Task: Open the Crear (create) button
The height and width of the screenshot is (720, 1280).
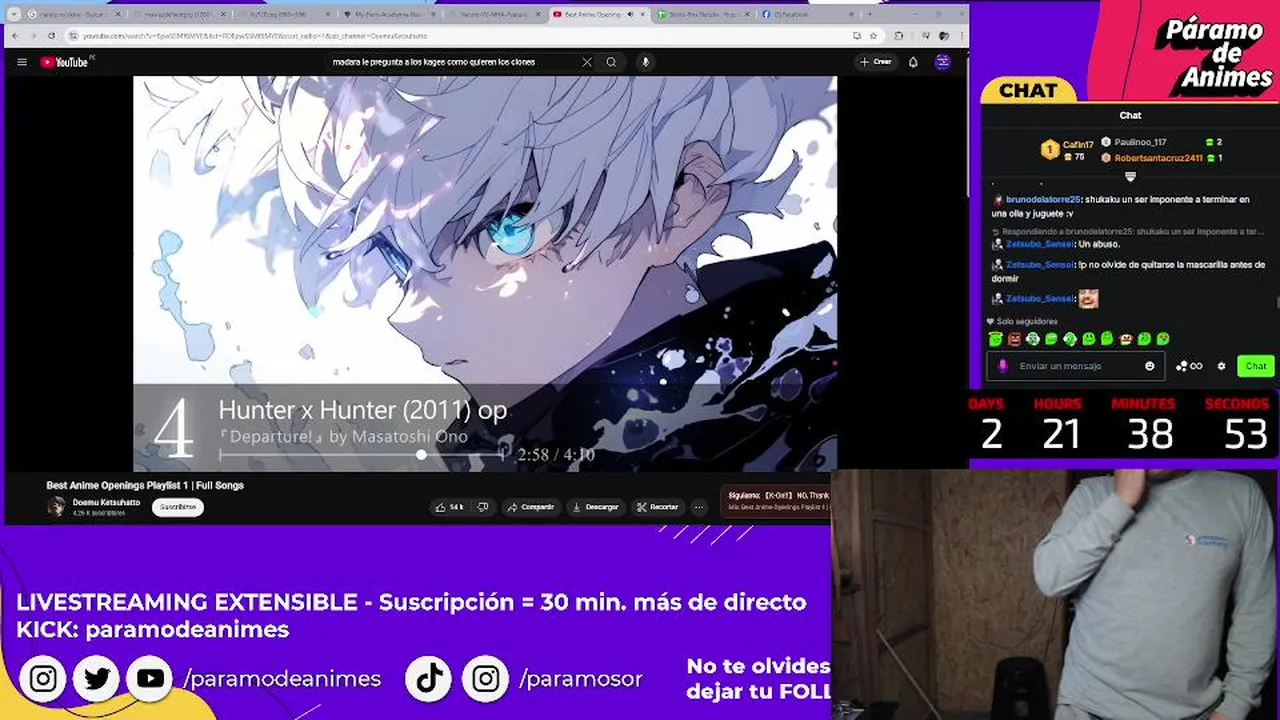Action: point(875,62)
